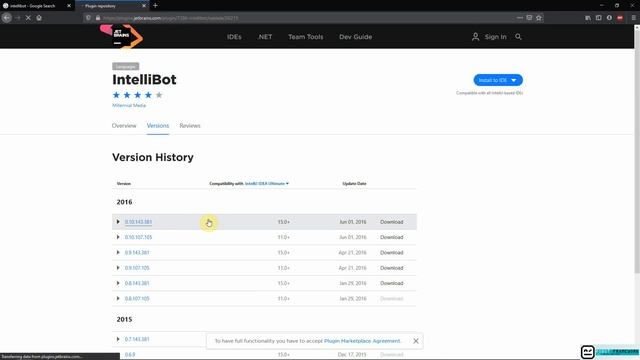Image resolution: width=640 pixels, height=360 pixels.
Task: Open the IDEs navigation menu
Action: (234, 37)
